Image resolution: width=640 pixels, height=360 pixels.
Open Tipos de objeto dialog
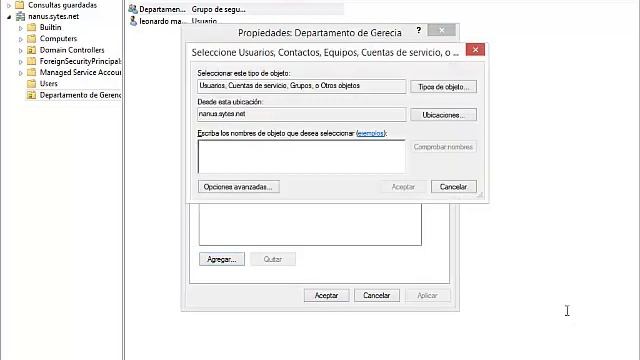[x=443, y=87]
